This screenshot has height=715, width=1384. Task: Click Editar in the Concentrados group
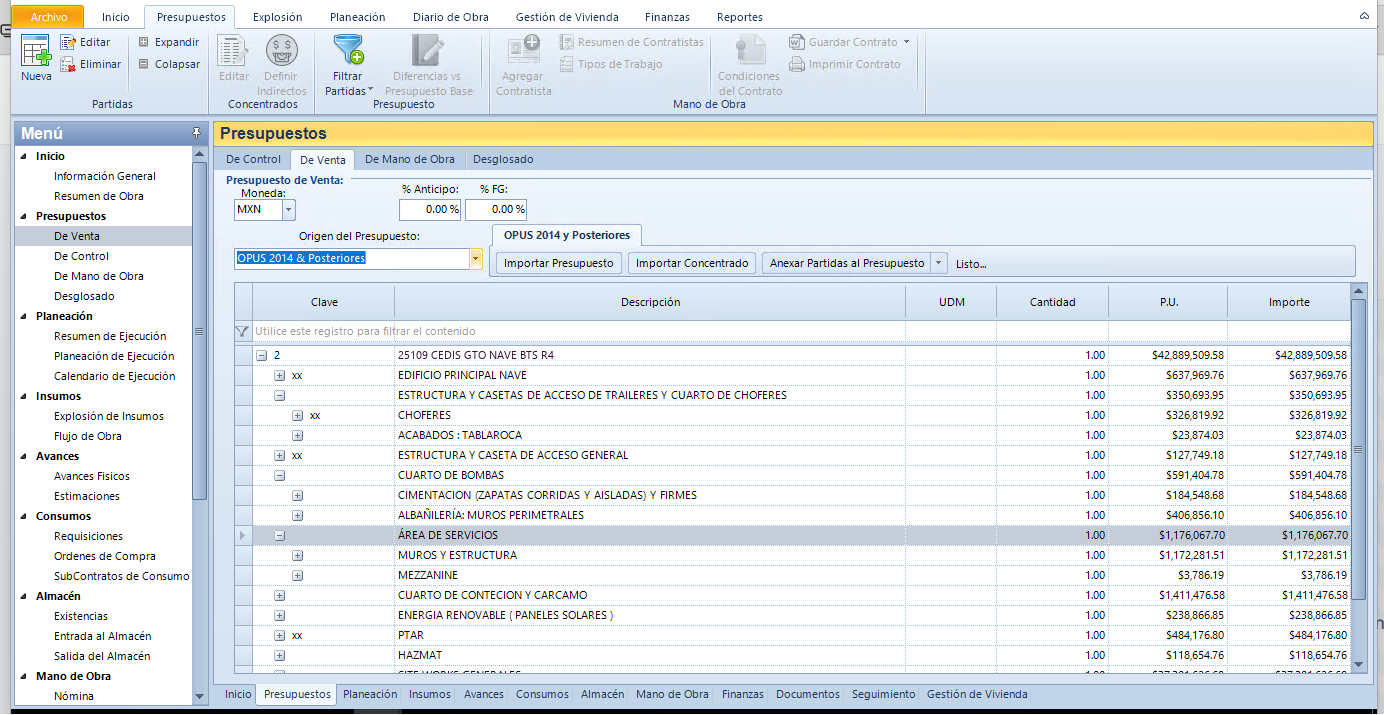pyautogui.click(x=234, y=58)
